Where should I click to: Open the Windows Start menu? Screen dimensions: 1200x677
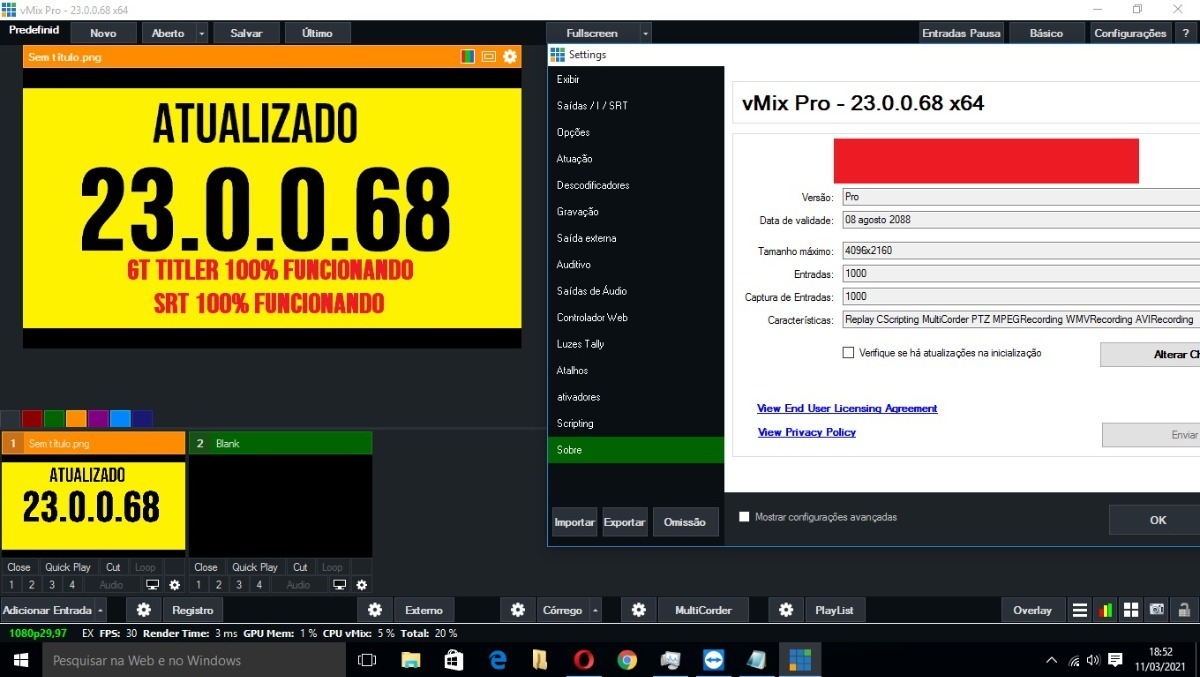point(20,660)
